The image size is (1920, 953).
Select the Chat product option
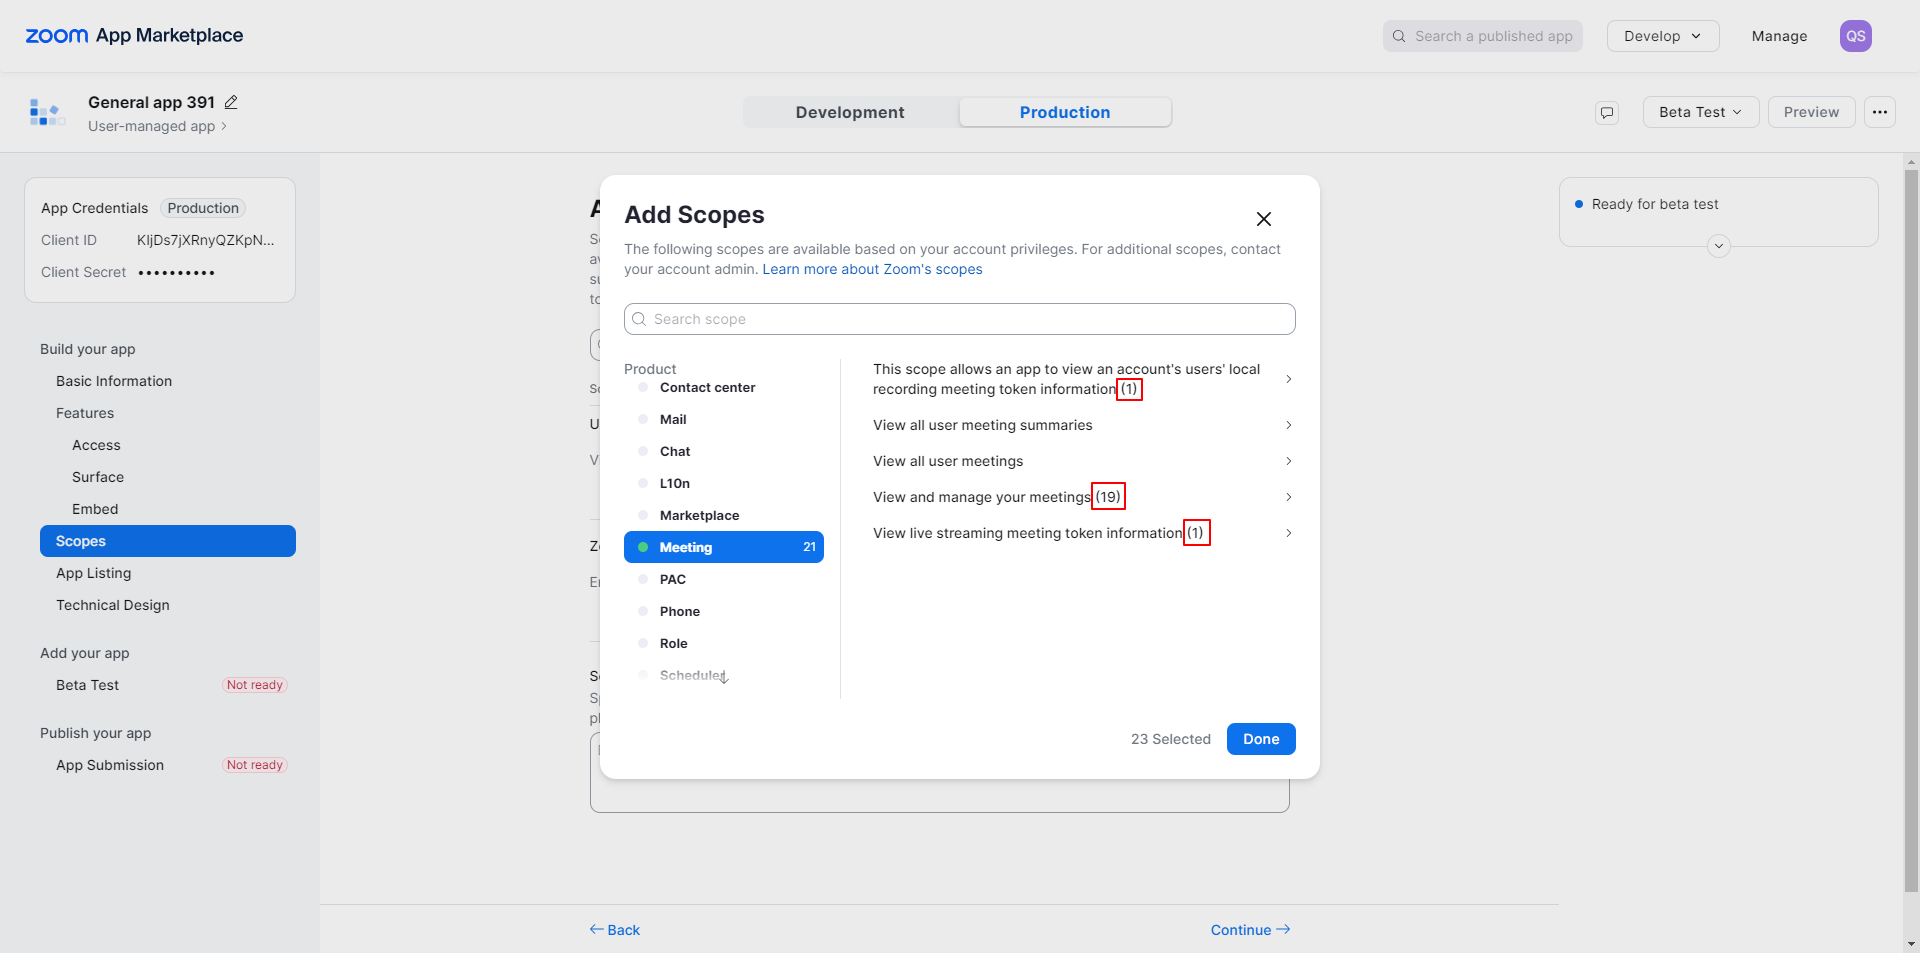click(x=675, y=452)
